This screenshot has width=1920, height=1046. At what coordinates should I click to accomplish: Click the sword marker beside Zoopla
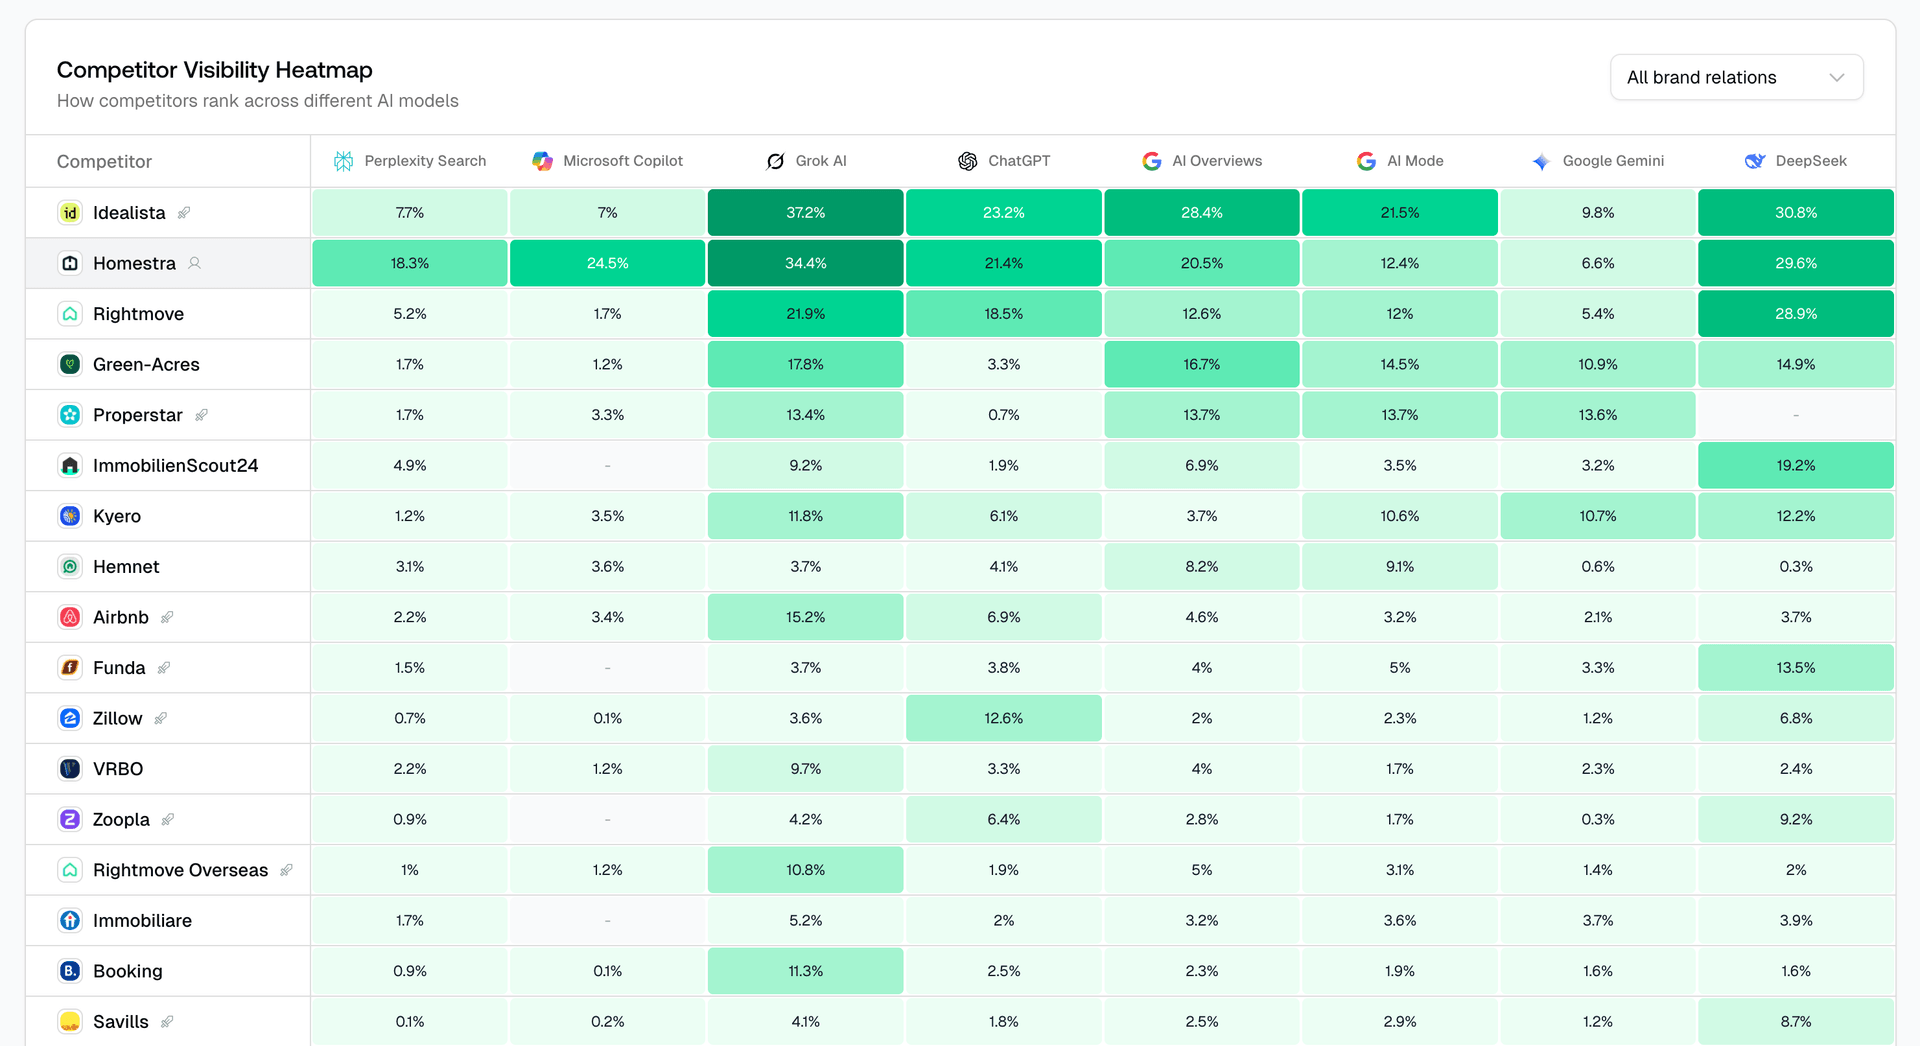click(x=167, y=819)
